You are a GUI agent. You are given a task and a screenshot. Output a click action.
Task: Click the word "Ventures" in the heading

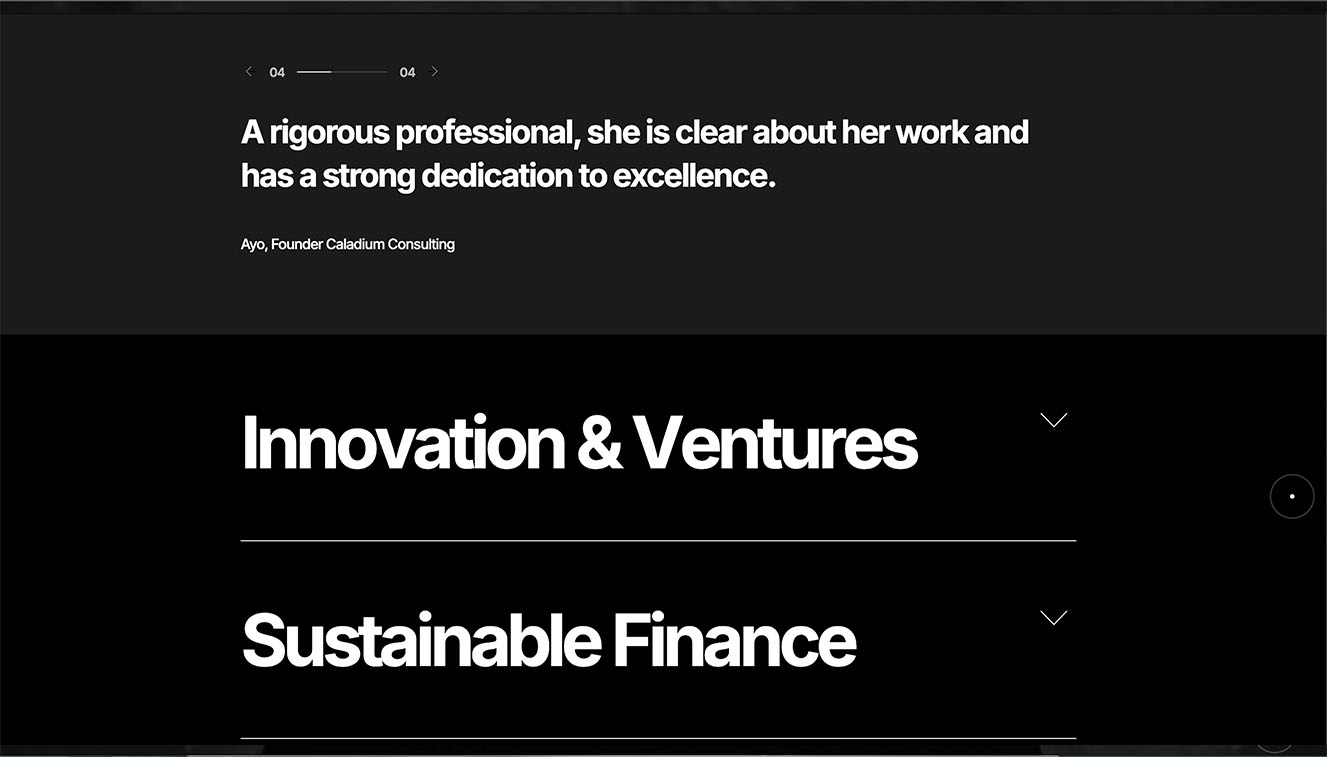[x=775, y=443]
